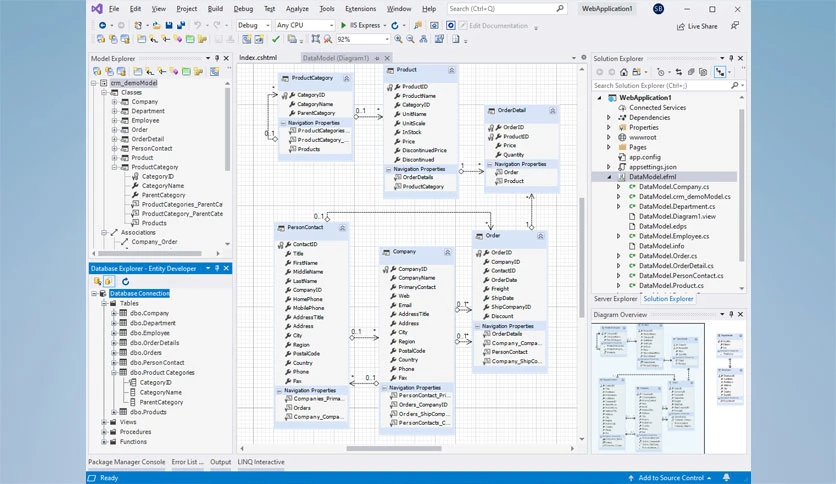
Task: Open the LINQ Interactive panel
Action: pyautogui.click(x=261, y=462)
